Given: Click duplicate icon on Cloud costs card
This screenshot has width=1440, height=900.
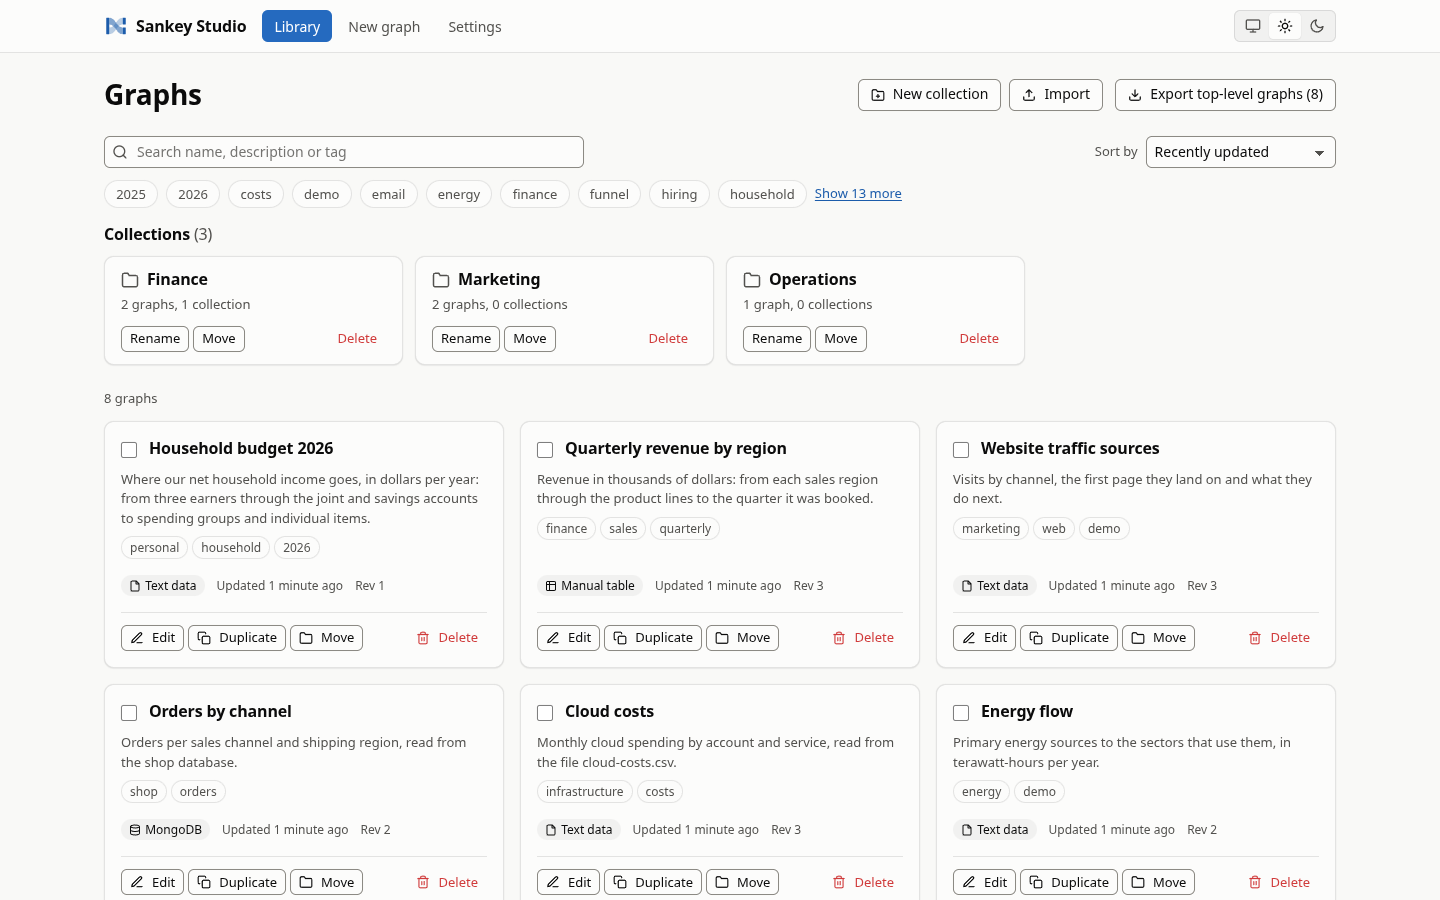Looking at the screenshot, I should pyautogui.click(x=620, y=882).
